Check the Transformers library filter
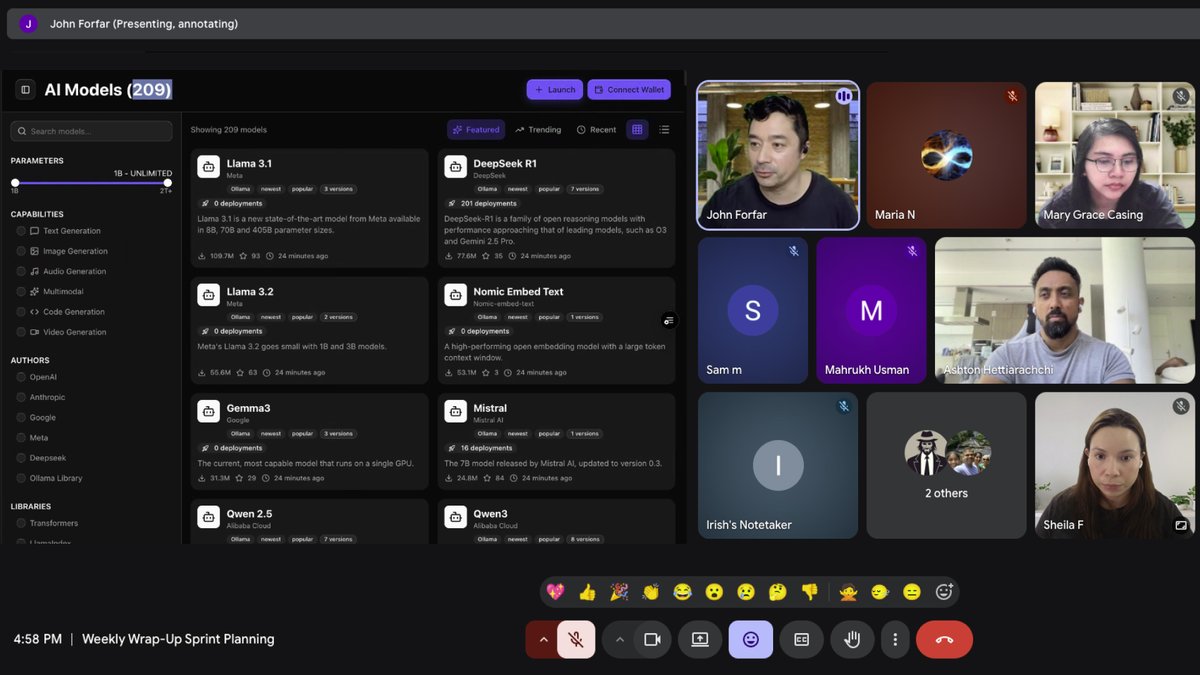Screen dimensions: 1200x675 [21, 523]
